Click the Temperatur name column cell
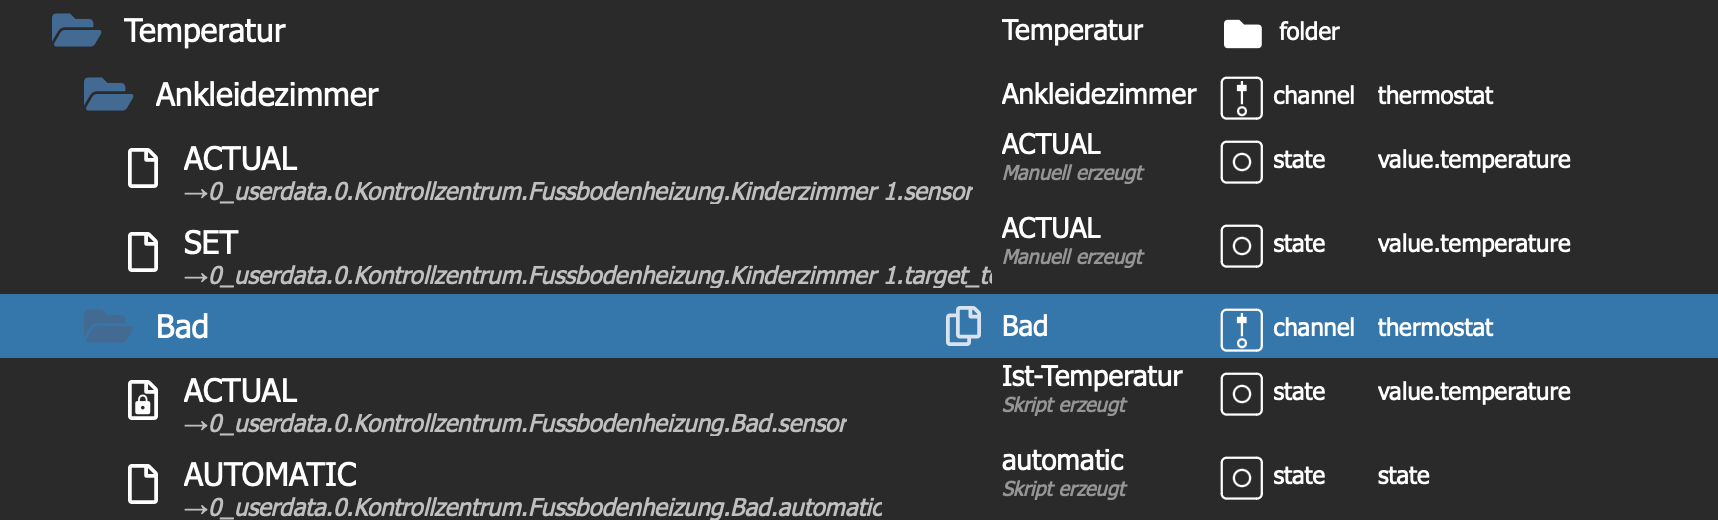Screen dimensions: 1718x520 (1072, 31)
